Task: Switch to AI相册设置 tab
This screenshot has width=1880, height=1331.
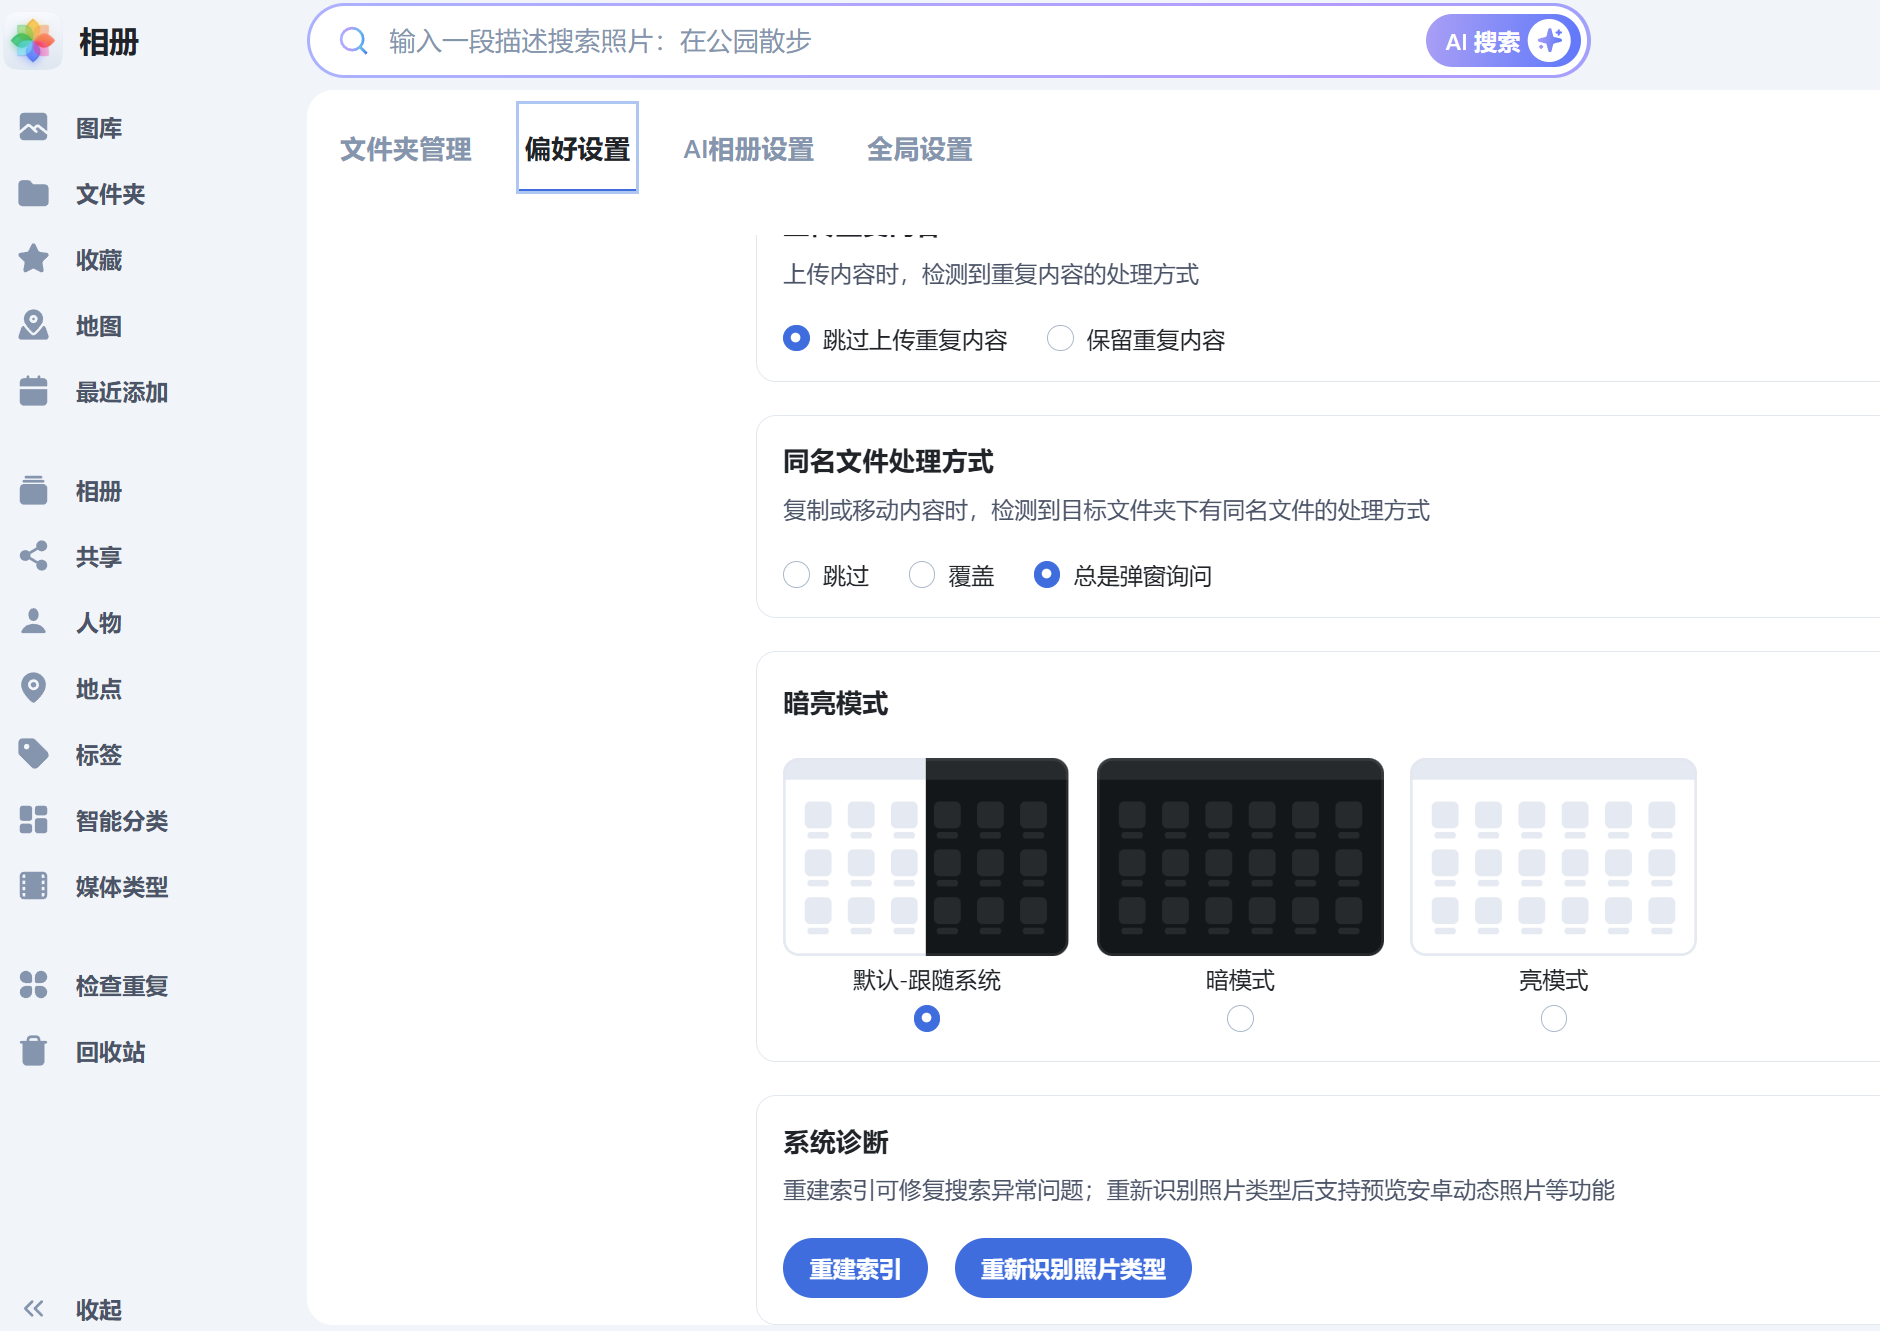Action: 748,149
